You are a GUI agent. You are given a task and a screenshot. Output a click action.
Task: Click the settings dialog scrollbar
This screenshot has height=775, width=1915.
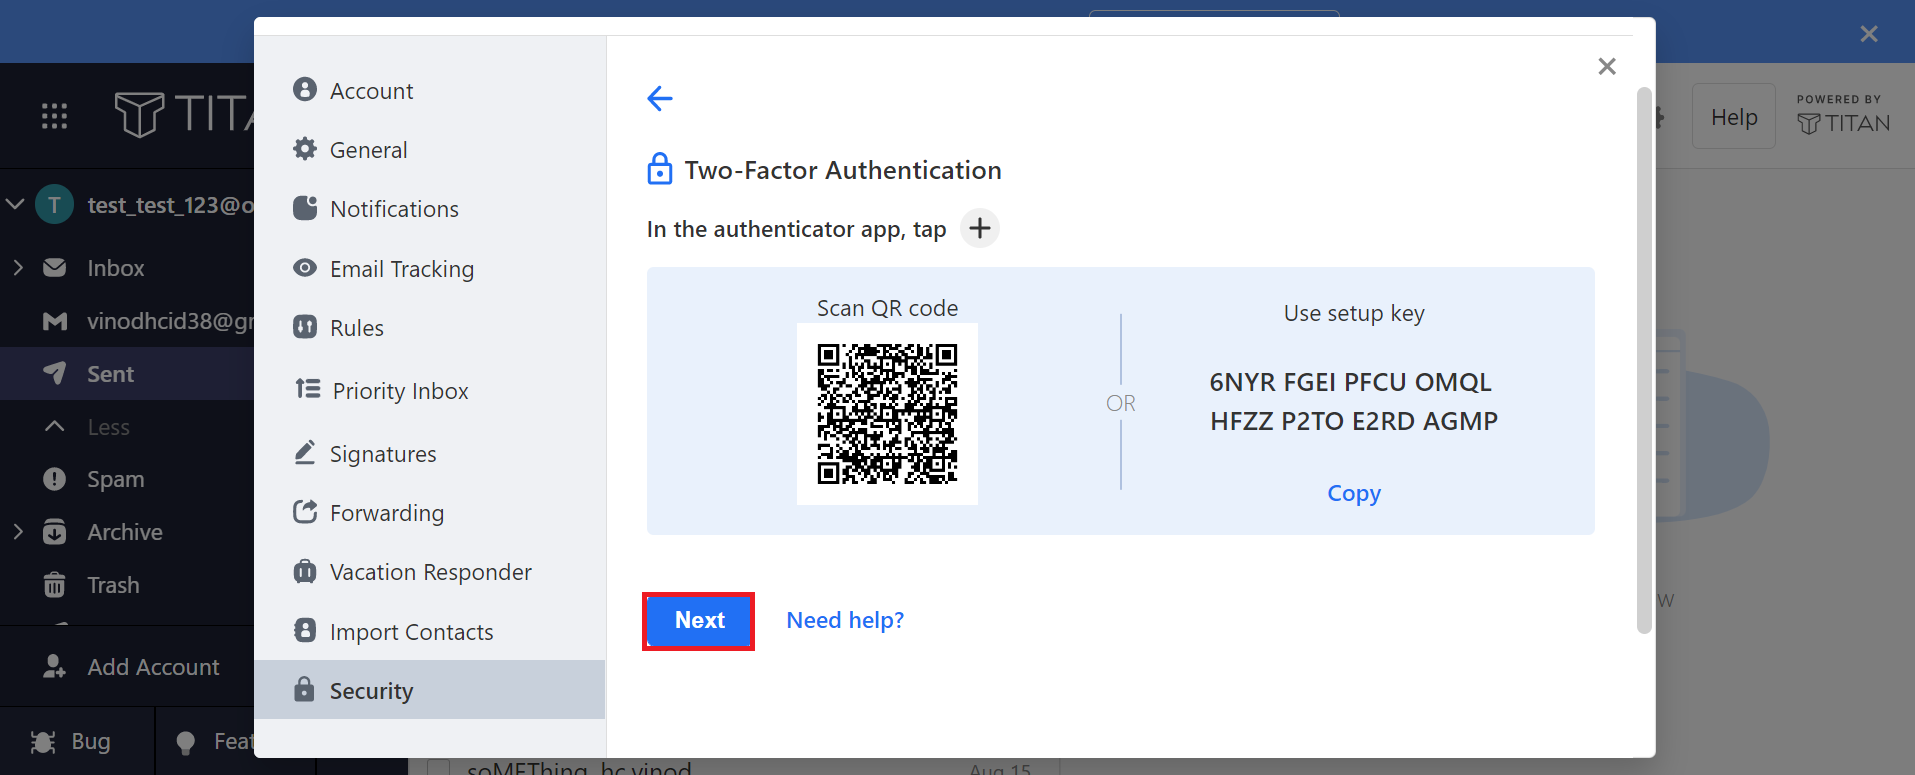point(1644,360)
